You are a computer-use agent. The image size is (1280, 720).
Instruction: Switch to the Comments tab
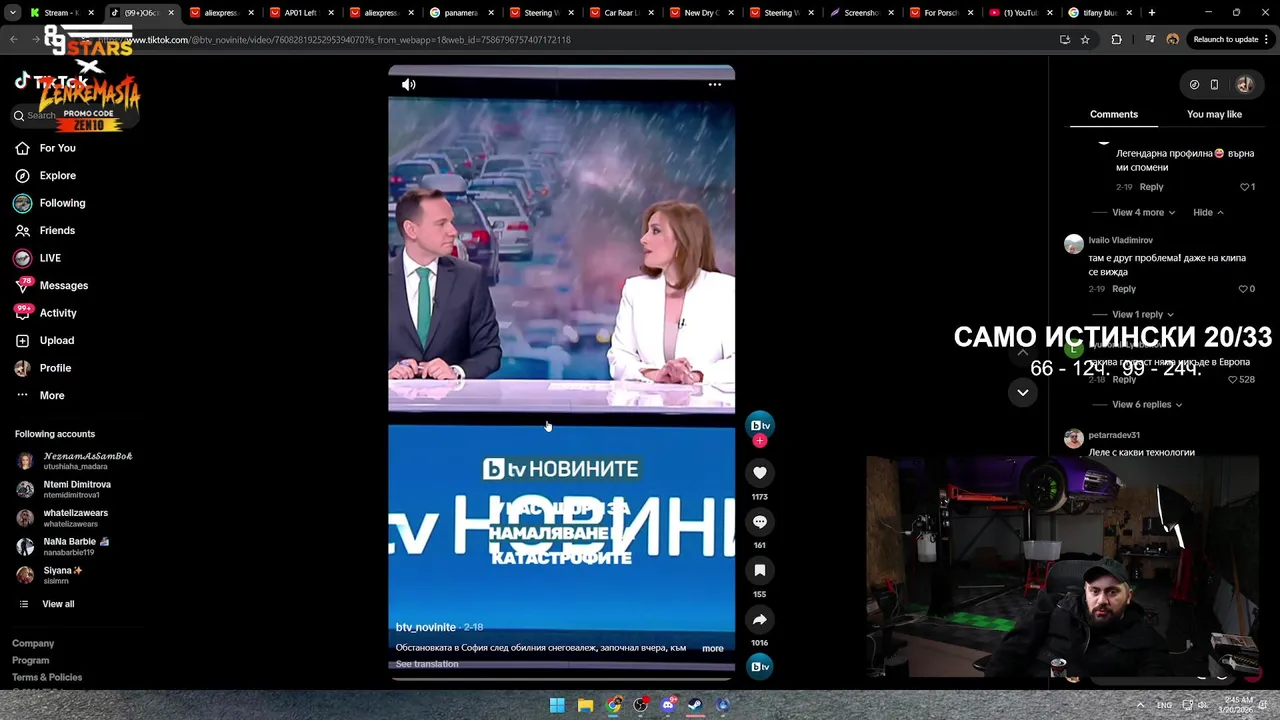coord(1113,115)
